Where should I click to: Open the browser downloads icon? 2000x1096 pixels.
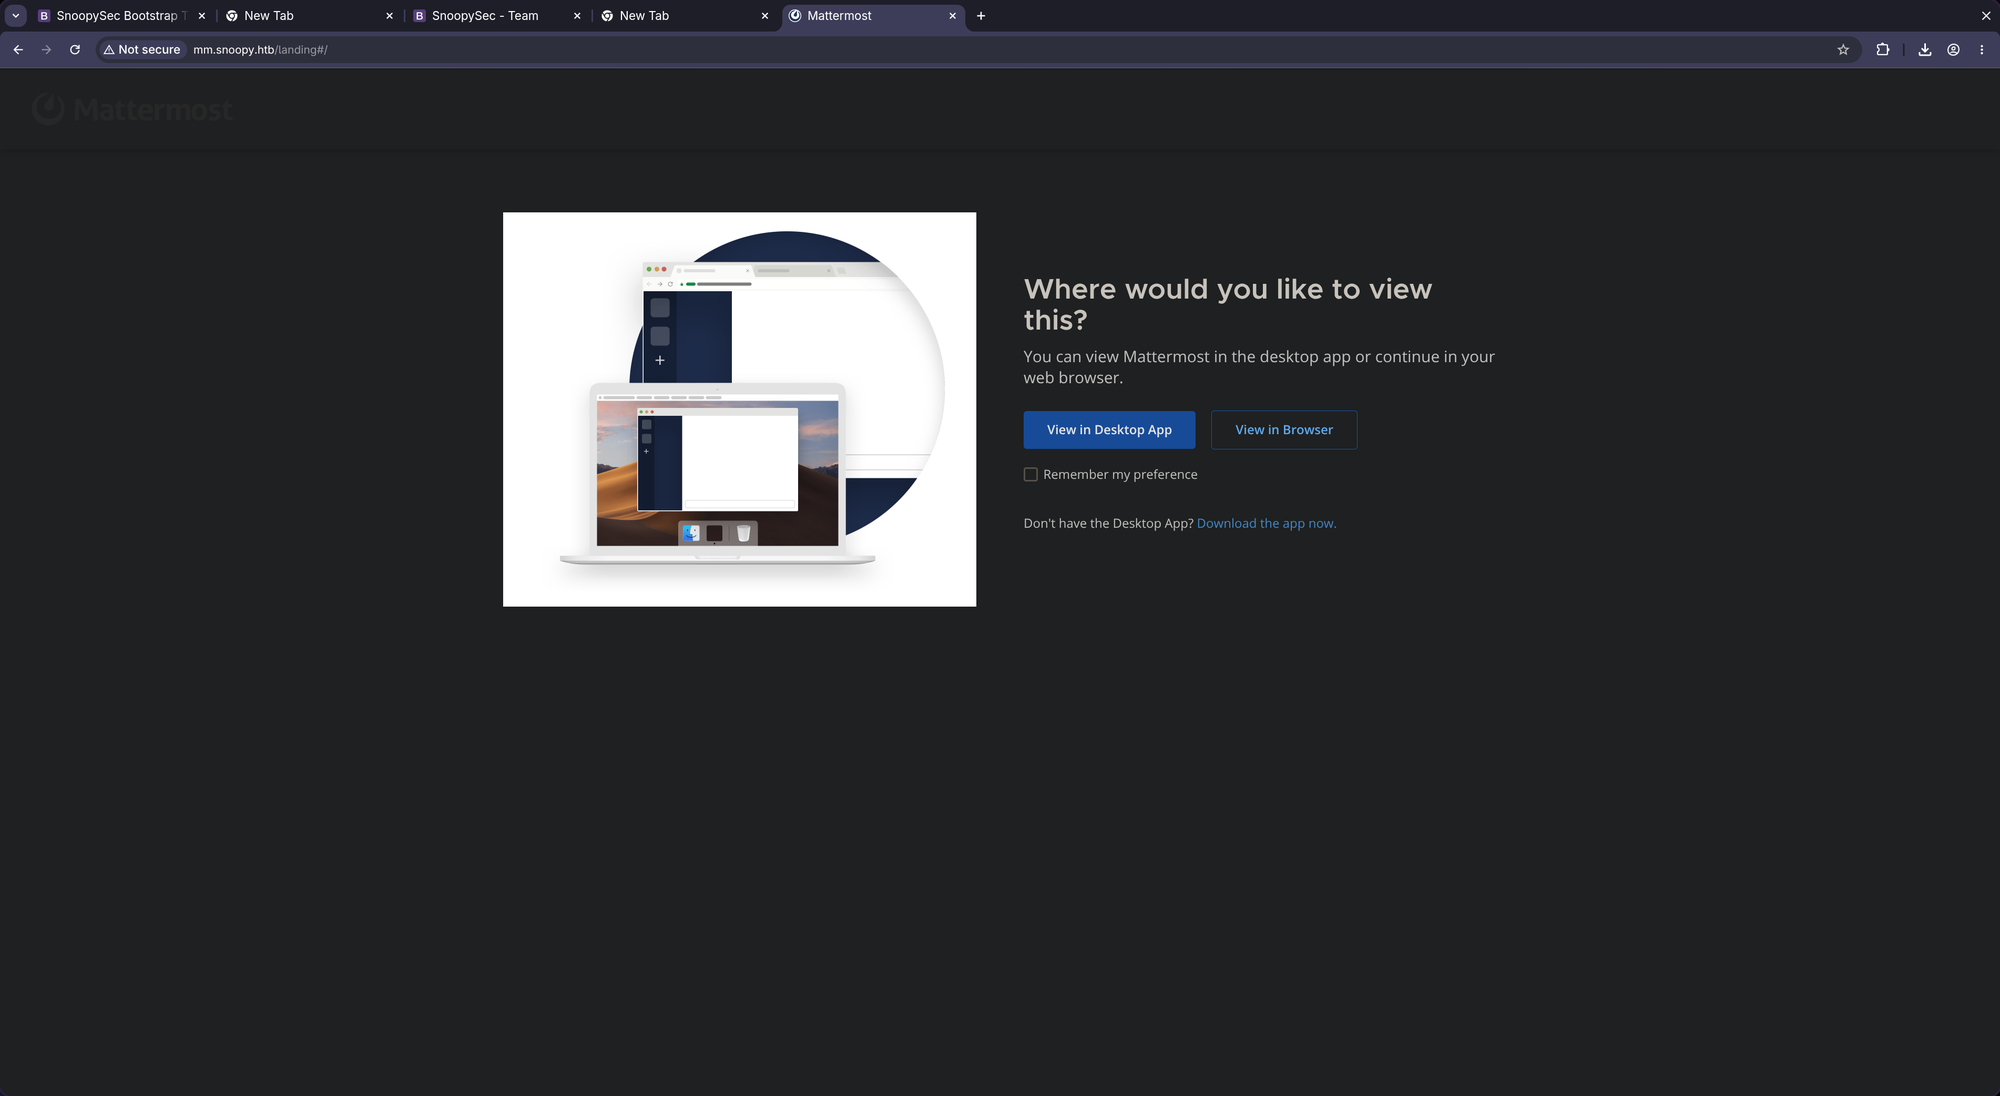click(1925, 50)
